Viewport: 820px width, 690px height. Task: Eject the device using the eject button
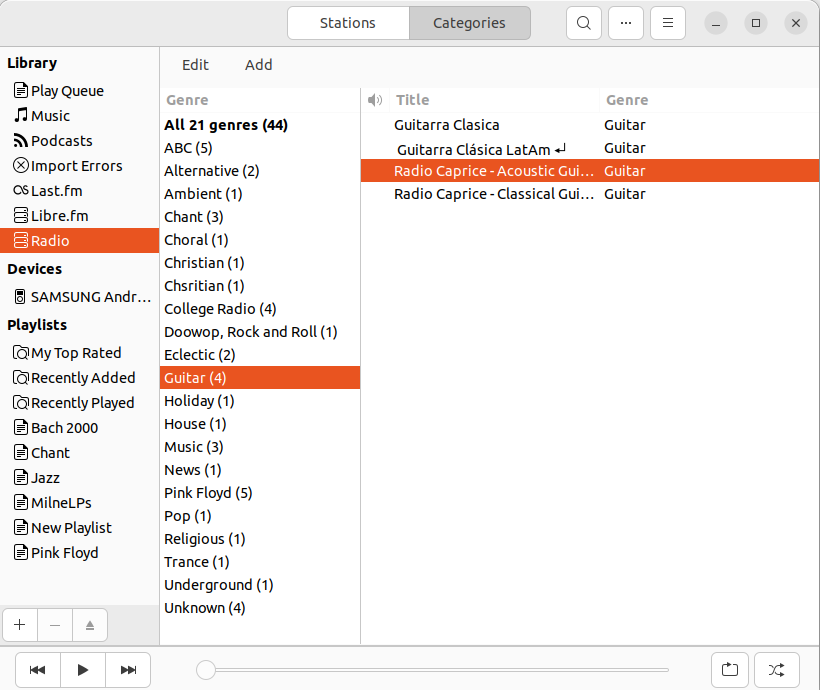click(x=90, y=625)
